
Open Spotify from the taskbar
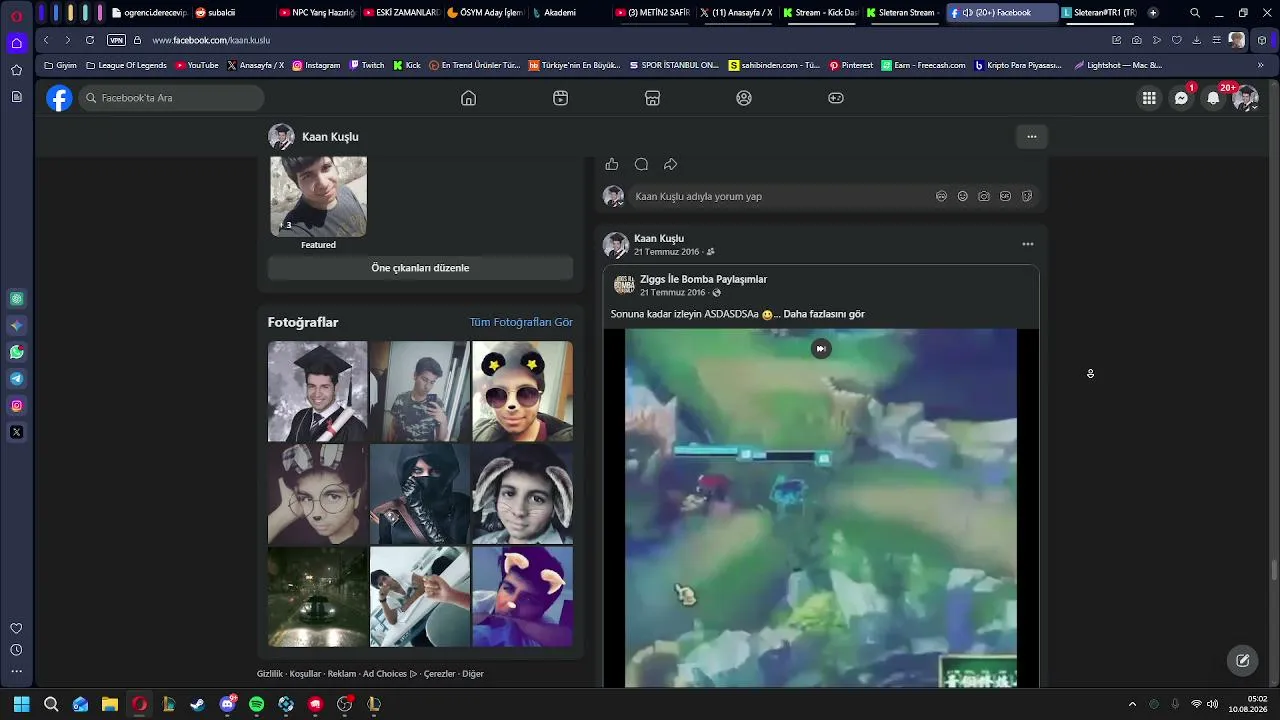tap(256, 704)
